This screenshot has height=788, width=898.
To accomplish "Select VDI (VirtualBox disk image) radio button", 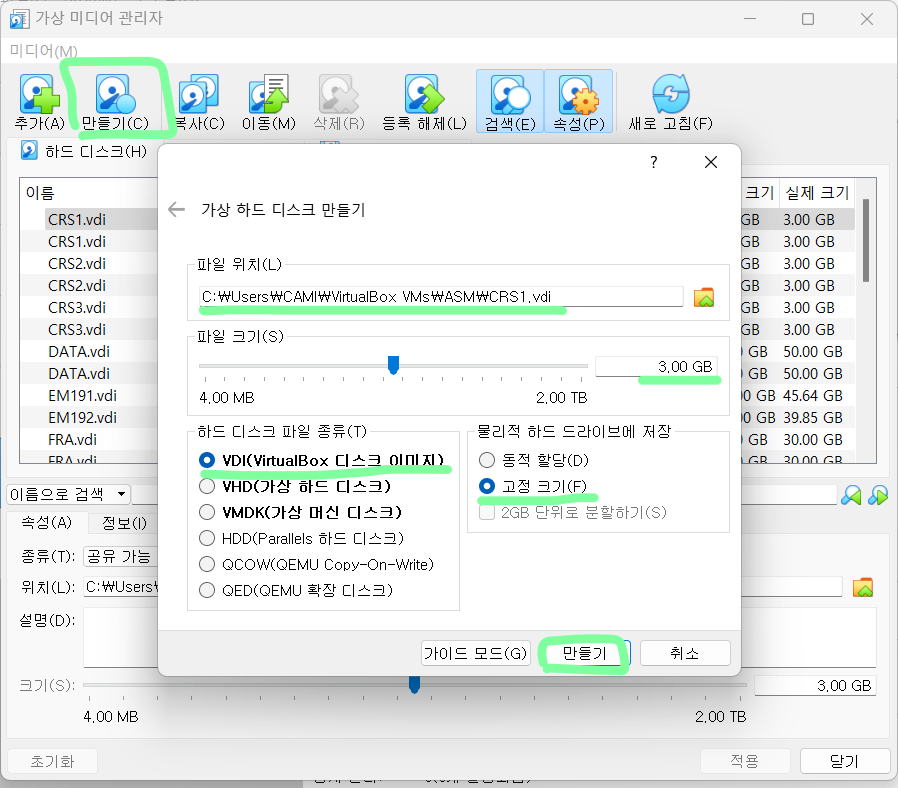I will tap(207, 460).
